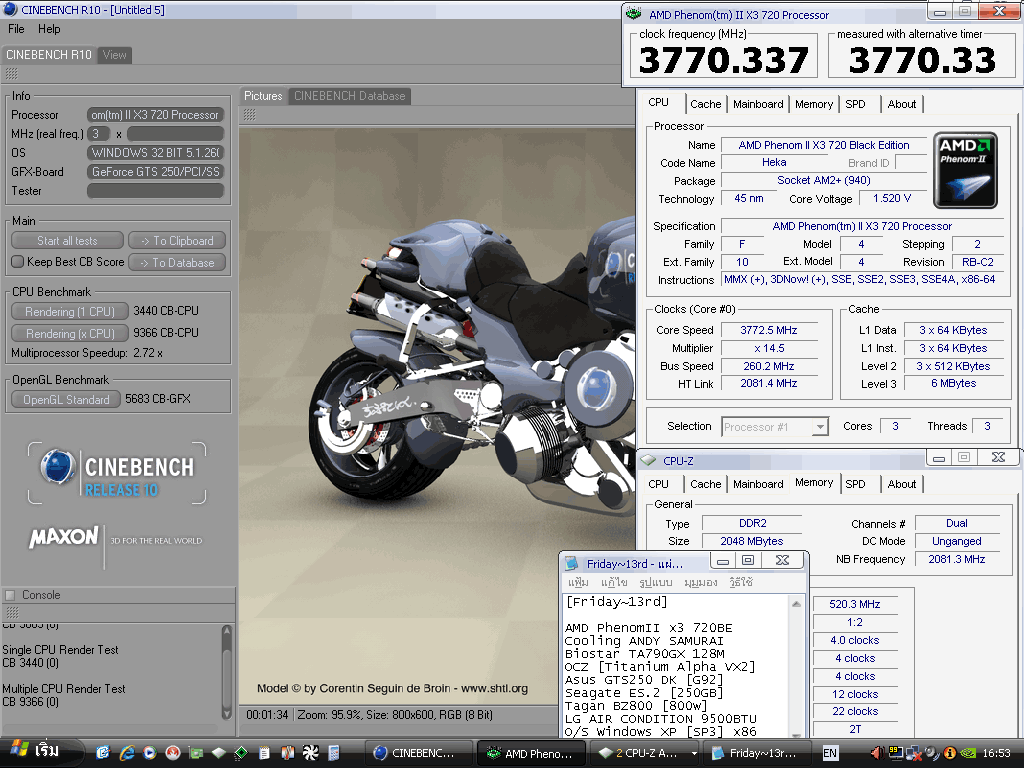Screen dimensions: 1024x768
Task: Switch to Friday~13rd Notepad taskbar button
Action: (758, 753)
